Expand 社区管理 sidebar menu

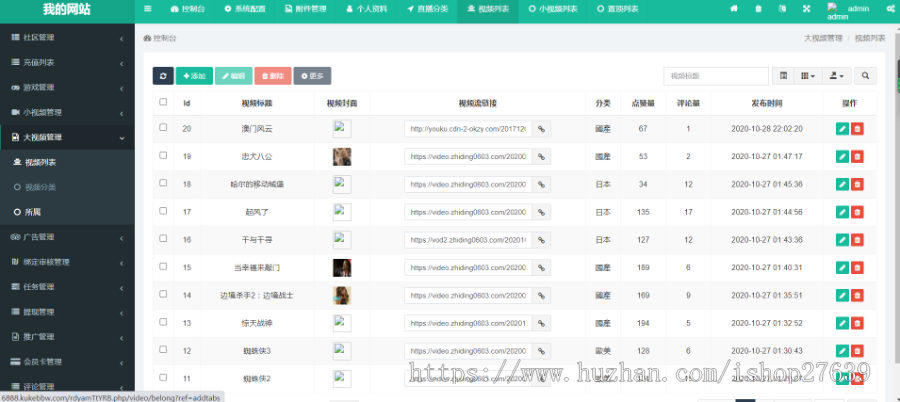tap(67, 38)
